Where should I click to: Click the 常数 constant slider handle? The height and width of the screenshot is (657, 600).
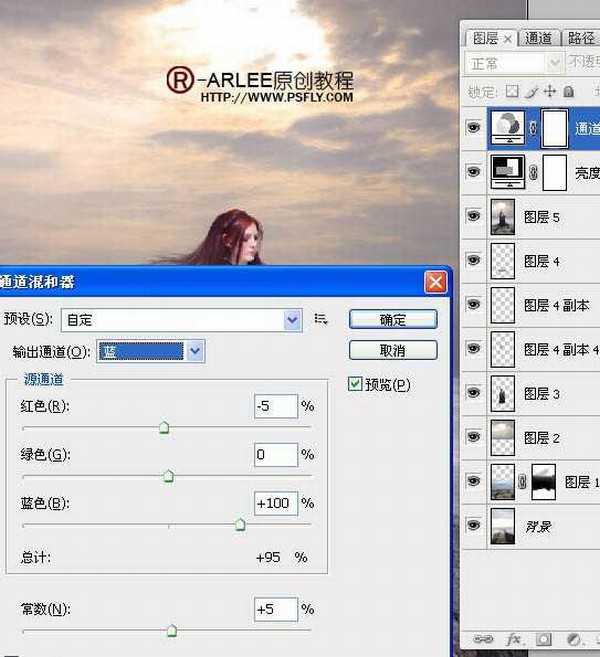[172, 631]
